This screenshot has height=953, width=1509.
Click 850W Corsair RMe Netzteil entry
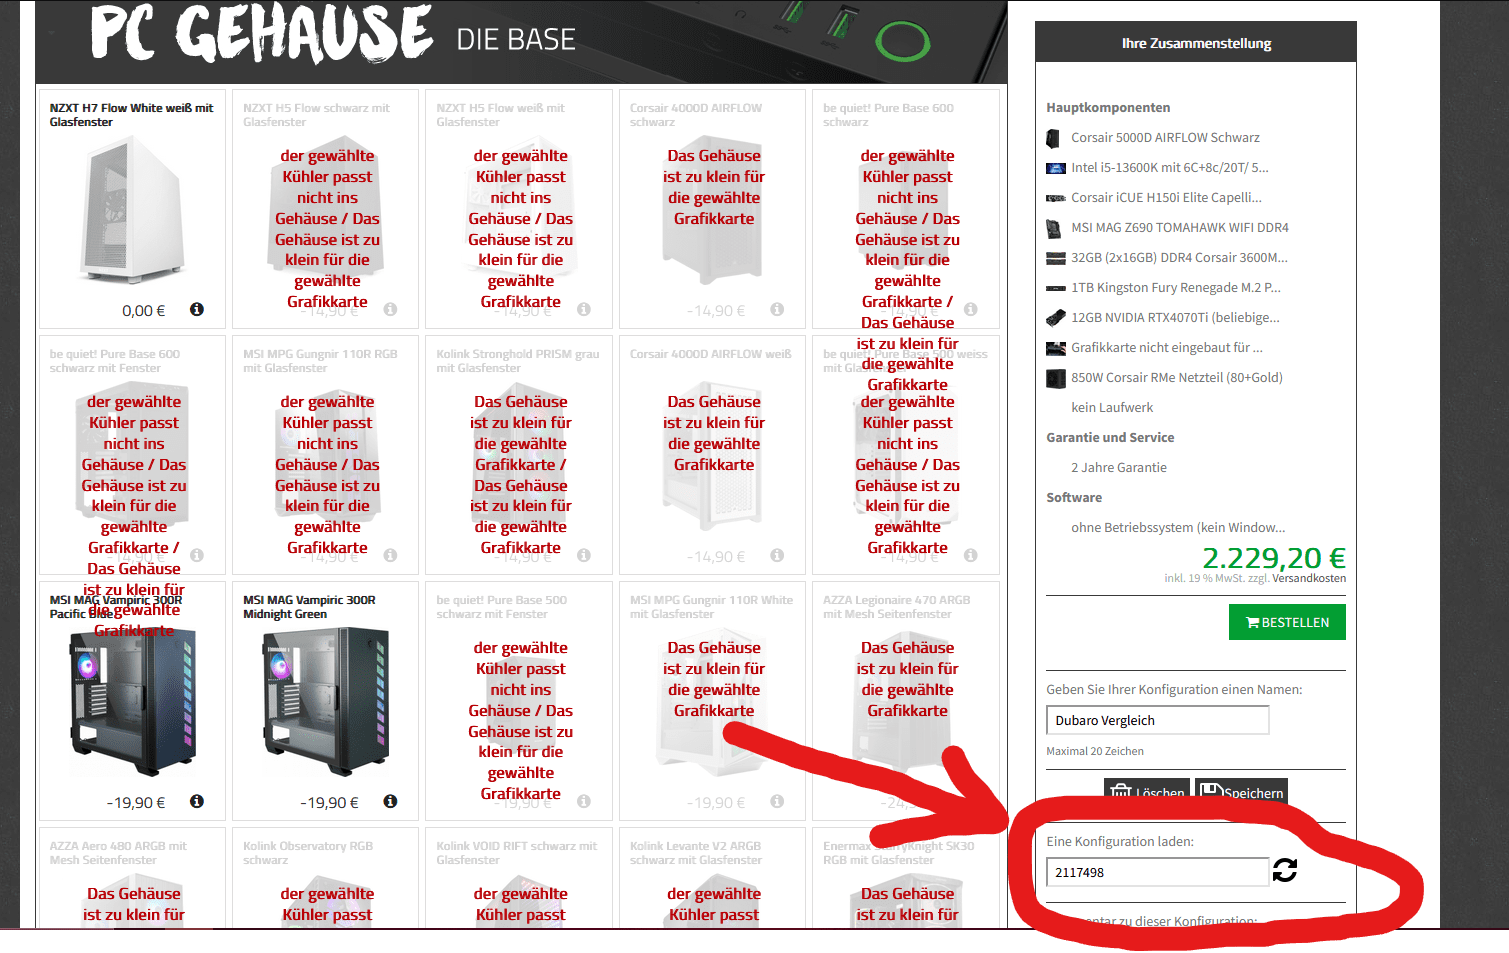pos(1177,378)
